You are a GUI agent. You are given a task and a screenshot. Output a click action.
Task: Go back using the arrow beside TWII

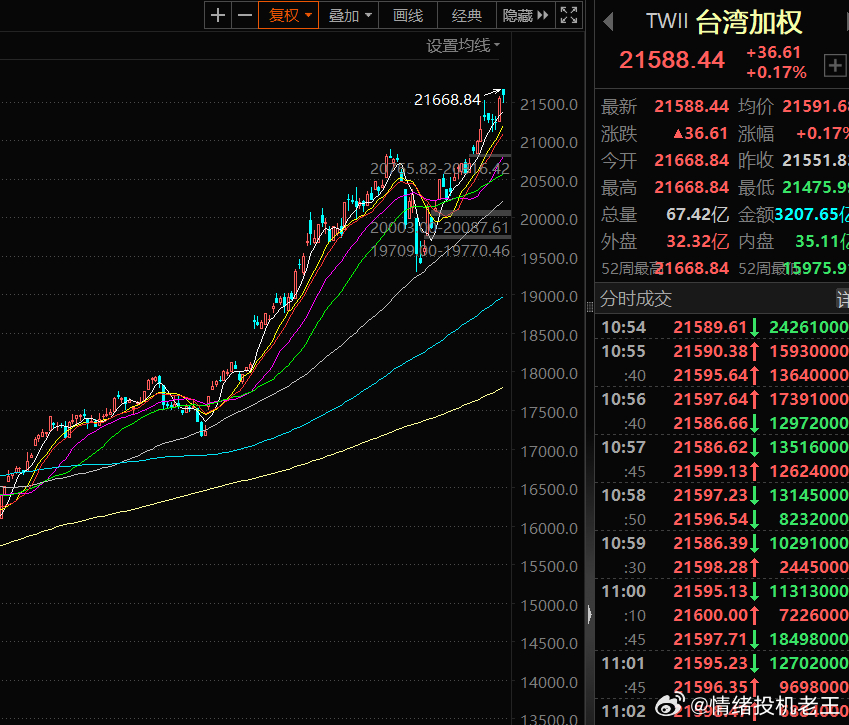(609, 22)
